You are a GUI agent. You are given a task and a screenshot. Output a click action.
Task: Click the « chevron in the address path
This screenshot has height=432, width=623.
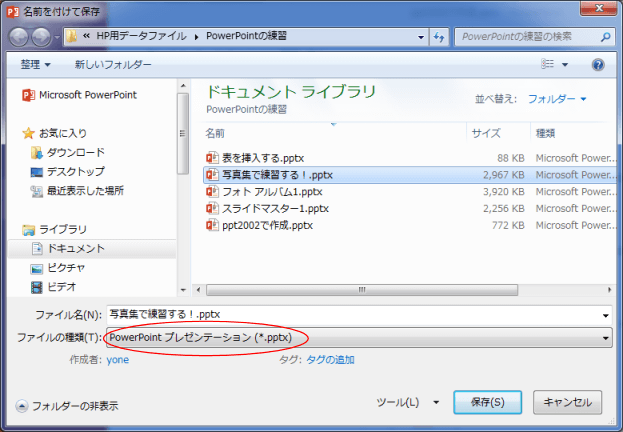click(86, 36)
